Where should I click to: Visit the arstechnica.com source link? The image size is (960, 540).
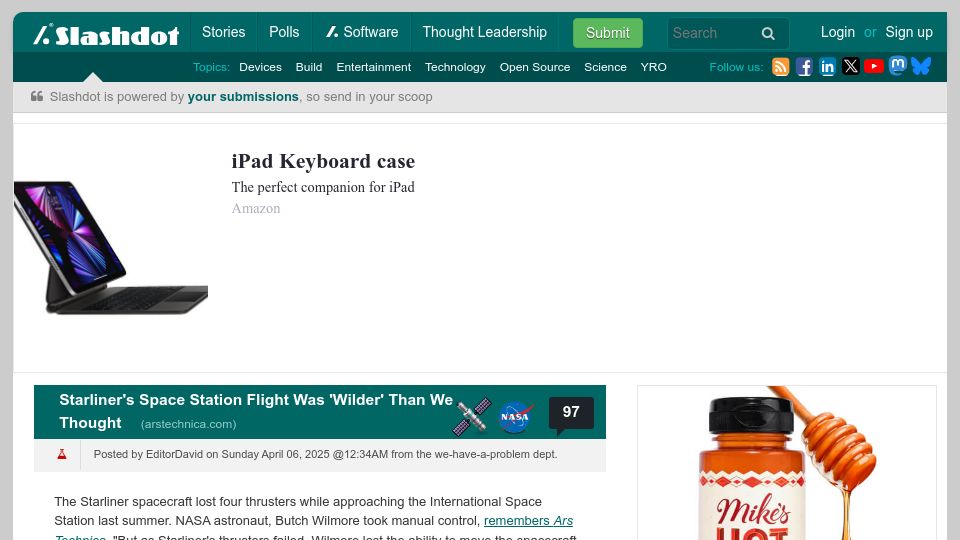coord(189,424)
